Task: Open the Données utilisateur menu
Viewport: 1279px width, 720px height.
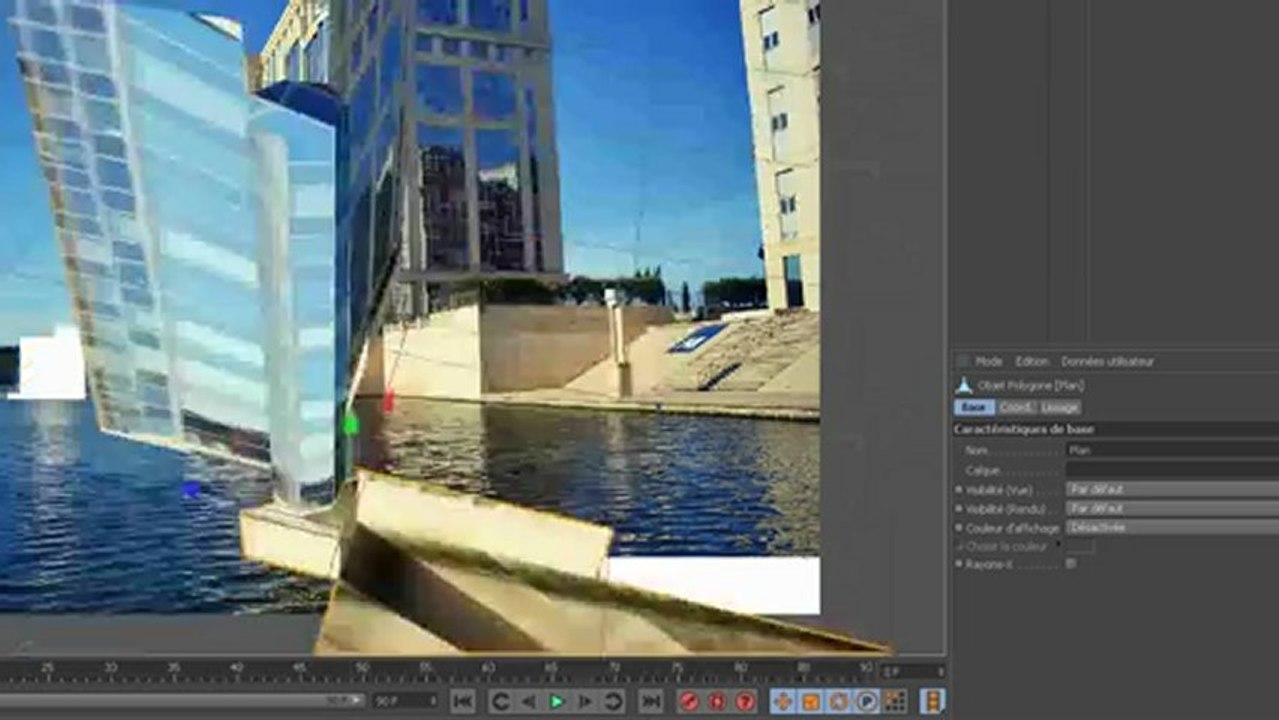Action: tap(1107, 361)
